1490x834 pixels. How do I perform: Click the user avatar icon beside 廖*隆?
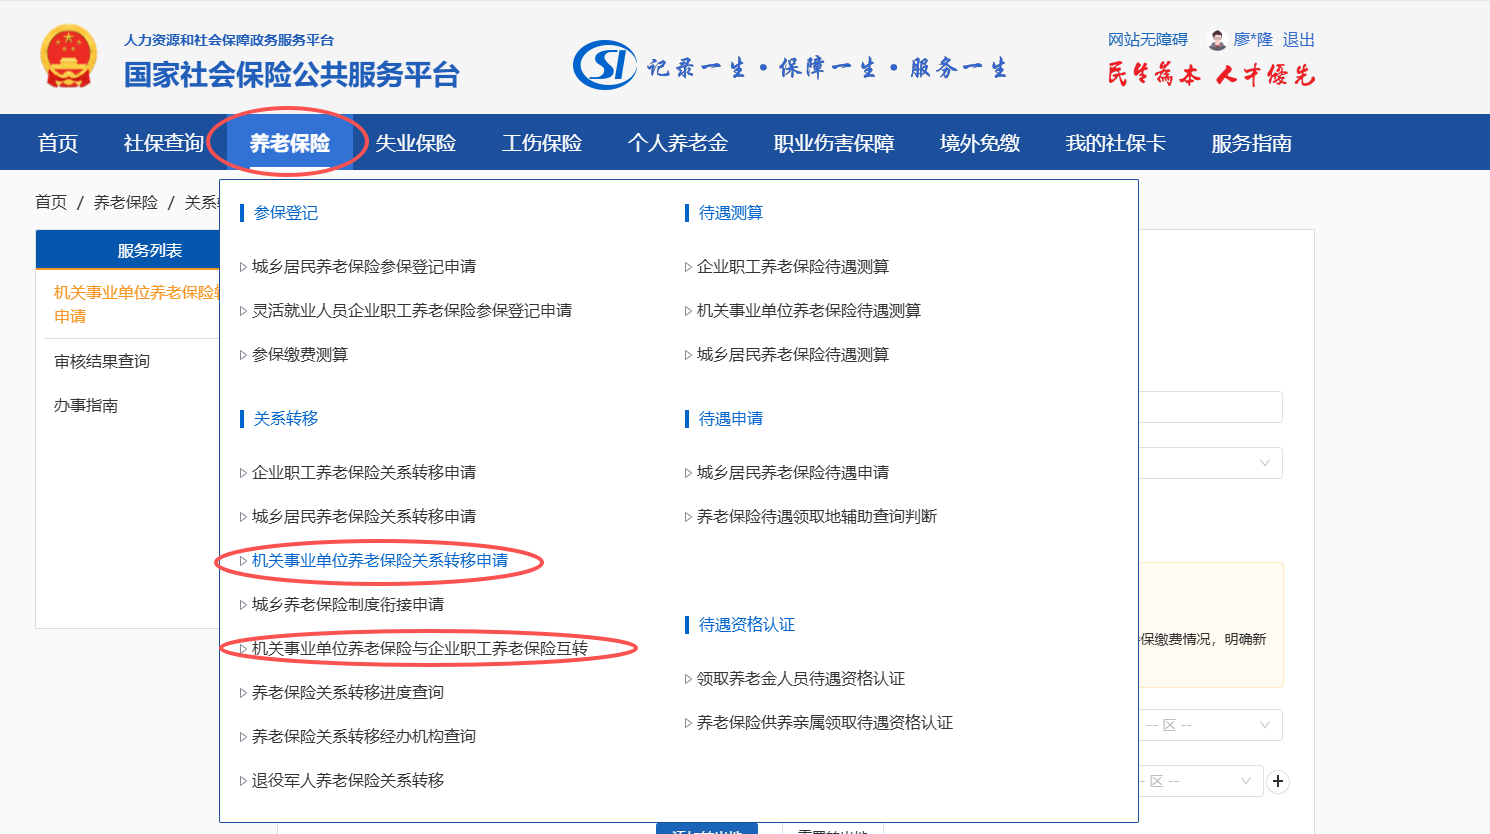1217,40
